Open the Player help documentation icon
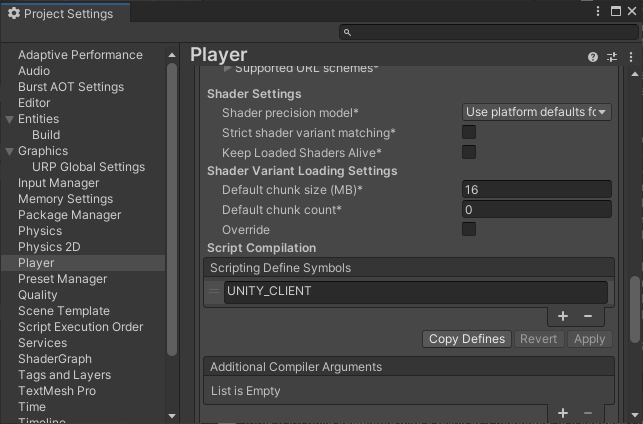Image resolution: width=643 pixels, height=424 pixels. pos(593,57)
